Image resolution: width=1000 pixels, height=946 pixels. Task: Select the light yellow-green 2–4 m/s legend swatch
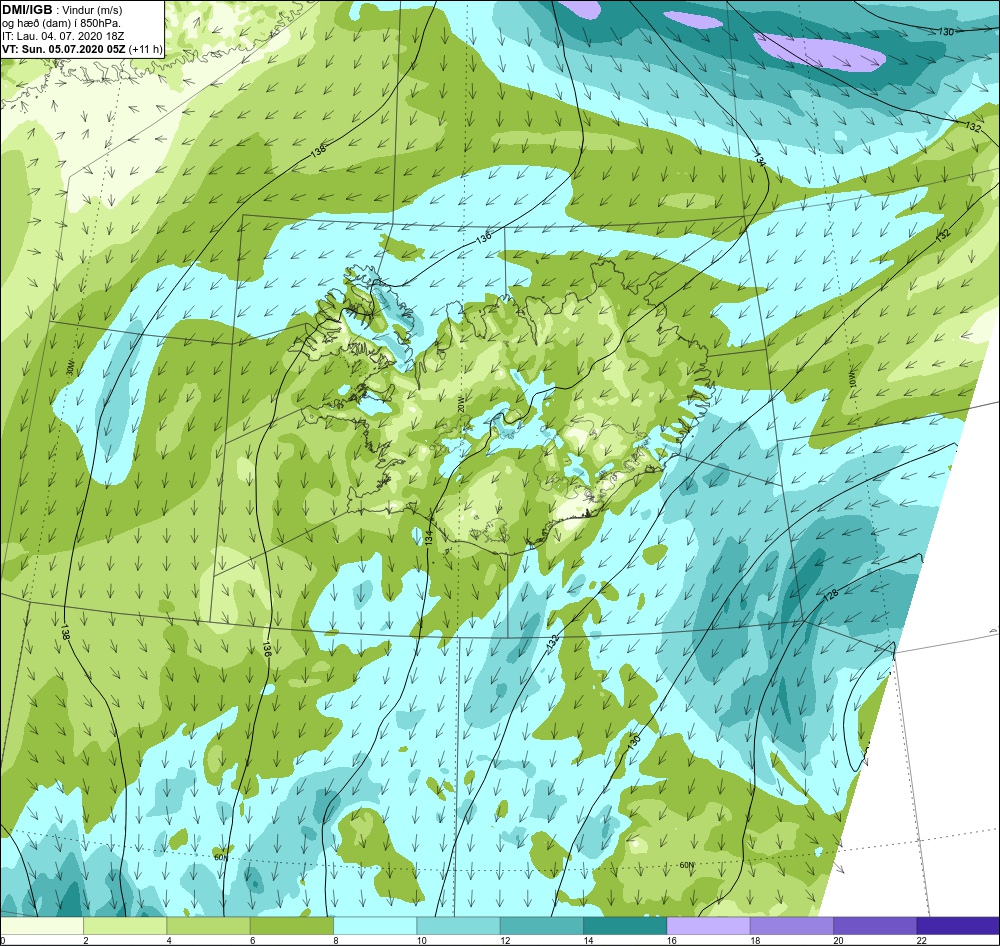coord(125,925)
